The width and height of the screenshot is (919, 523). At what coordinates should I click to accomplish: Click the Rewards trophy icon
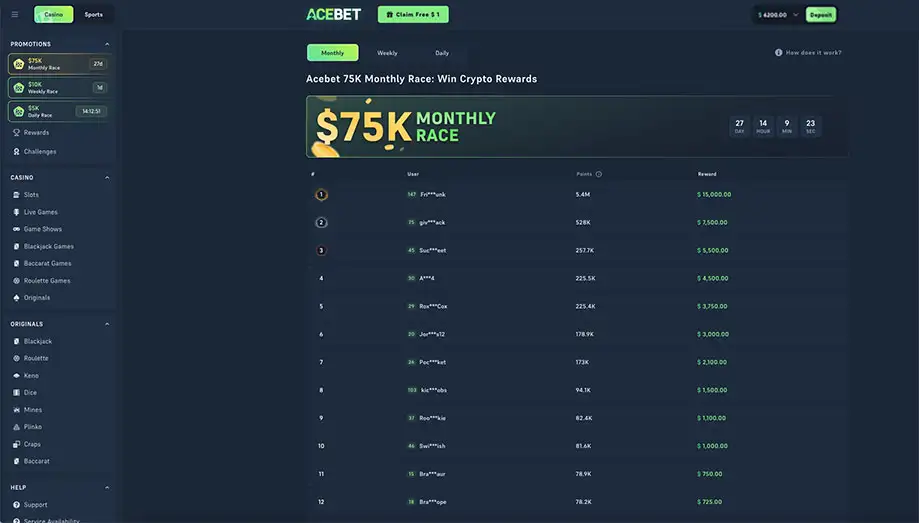click(16, 133)
